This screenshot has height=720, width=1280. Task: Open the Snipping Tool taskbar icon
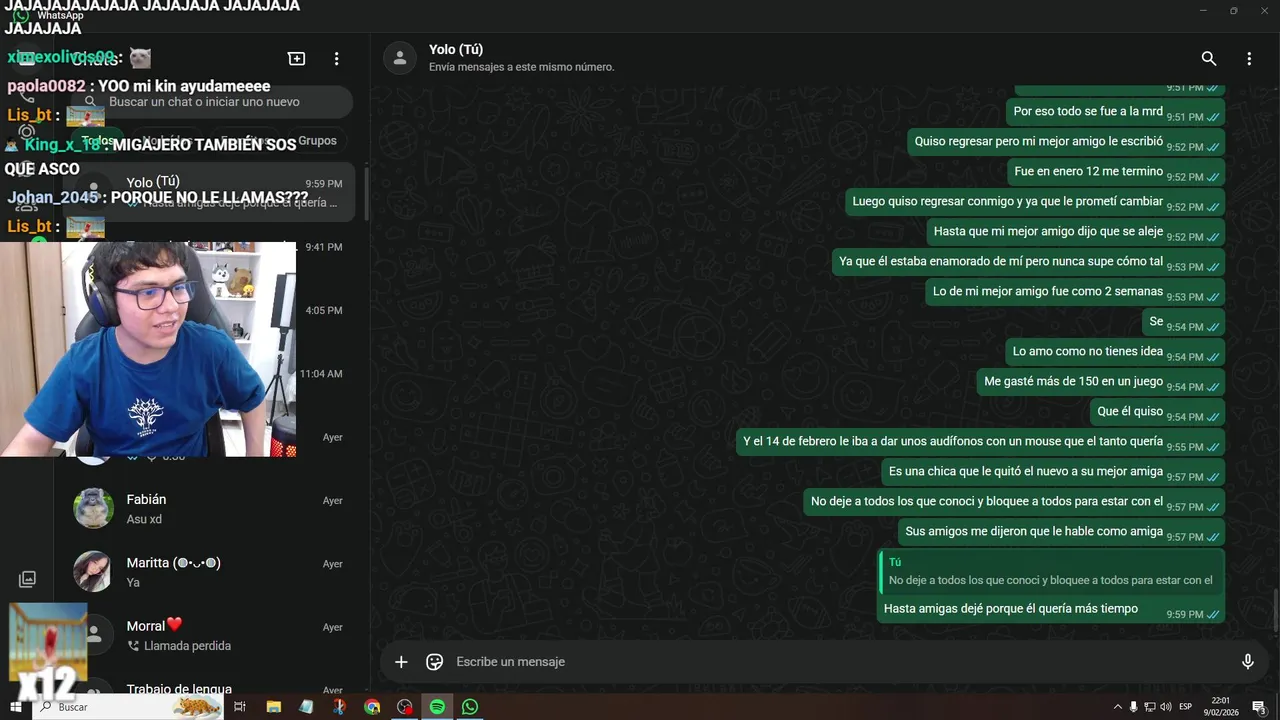(x=339, y=707)
